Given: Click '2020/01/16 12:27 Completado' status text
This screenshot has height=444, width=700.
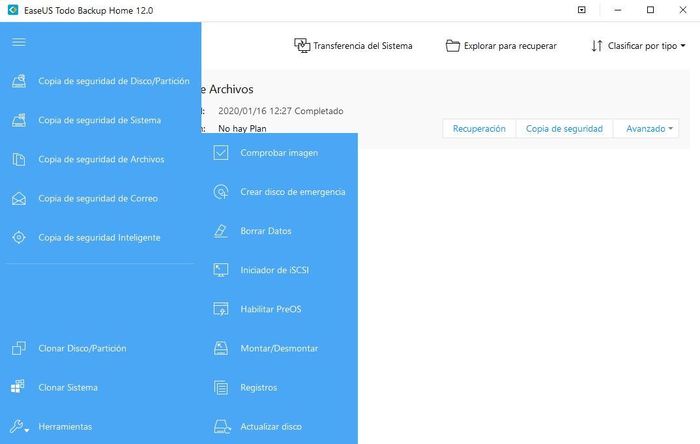Looking at the screenshot, I should pos(281,111).
